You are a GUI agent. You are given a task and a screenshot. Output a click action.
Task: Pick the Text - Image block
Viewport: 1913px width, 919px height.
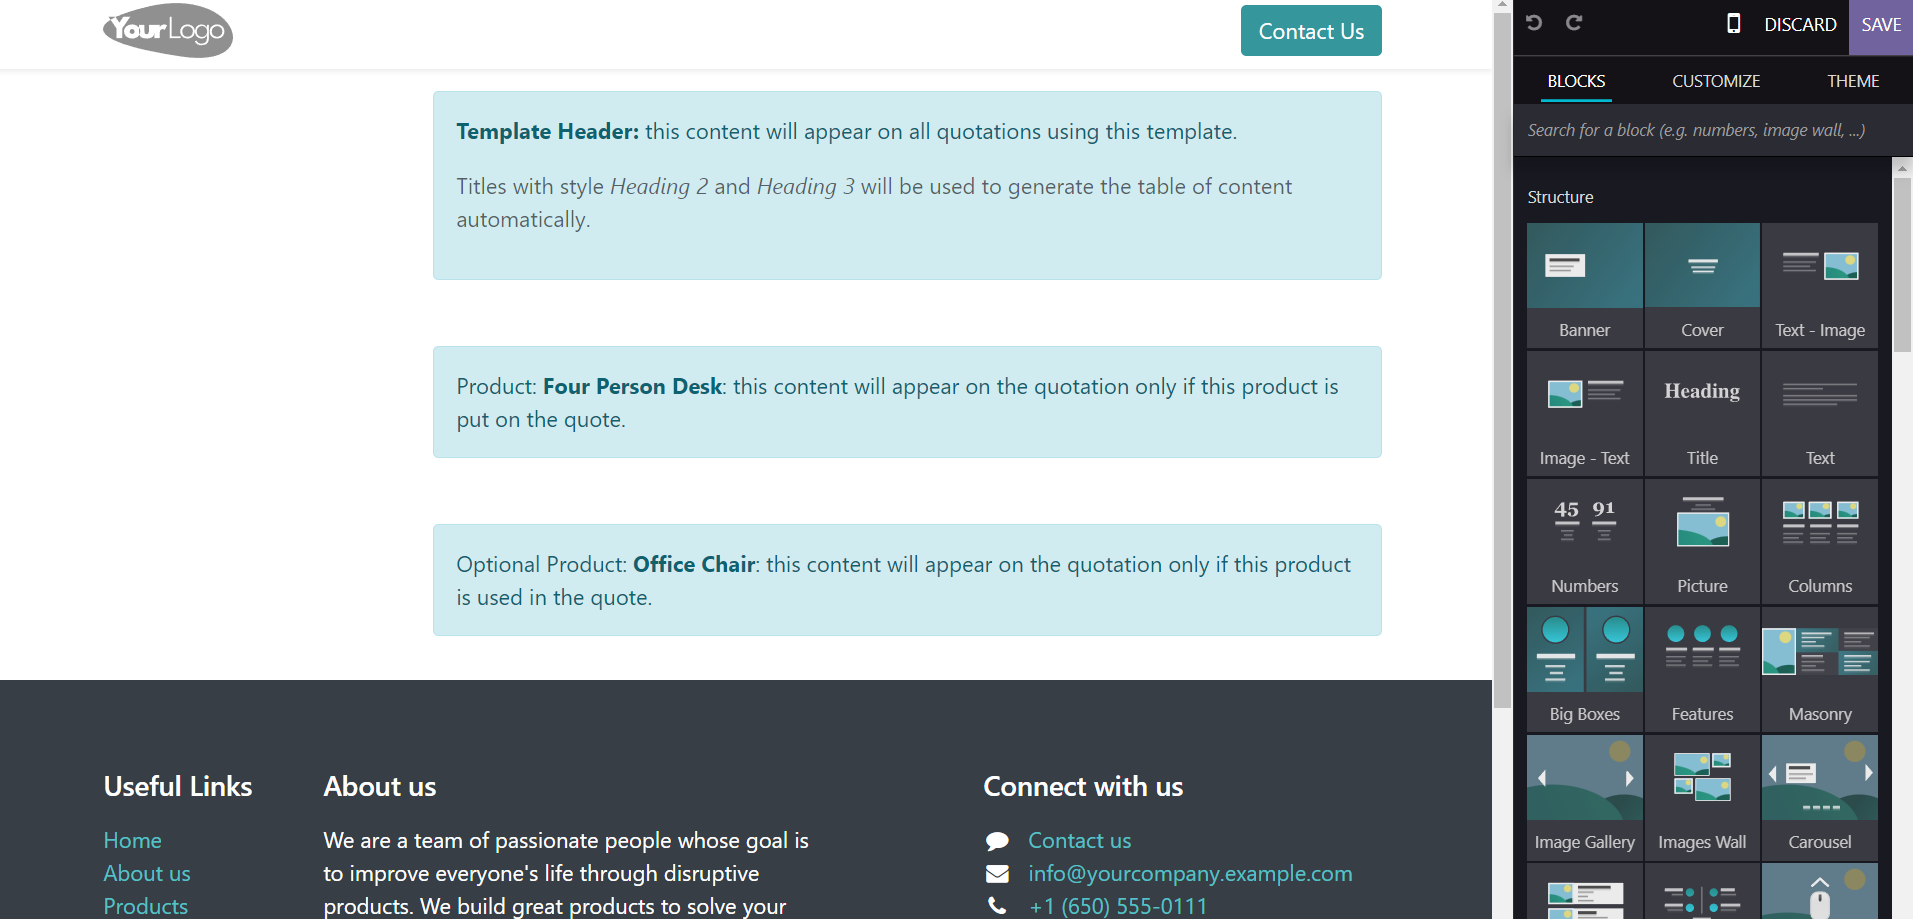click(1820, 285)
